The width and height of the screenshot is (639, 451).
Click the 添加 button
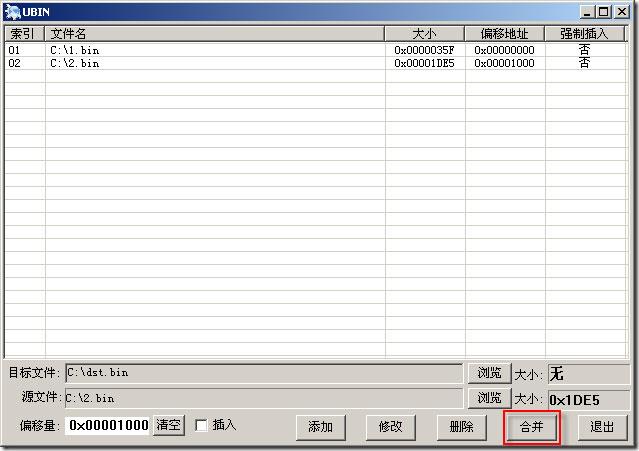tap(321, 426)
